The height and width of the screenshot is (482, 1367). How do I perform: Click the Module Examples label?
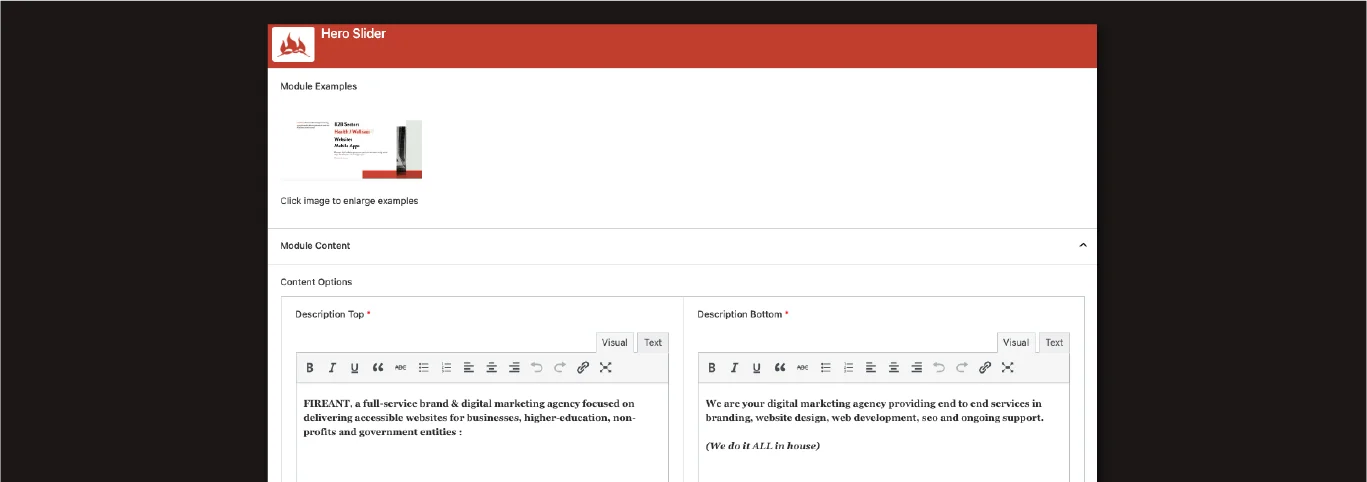(319, 87)
